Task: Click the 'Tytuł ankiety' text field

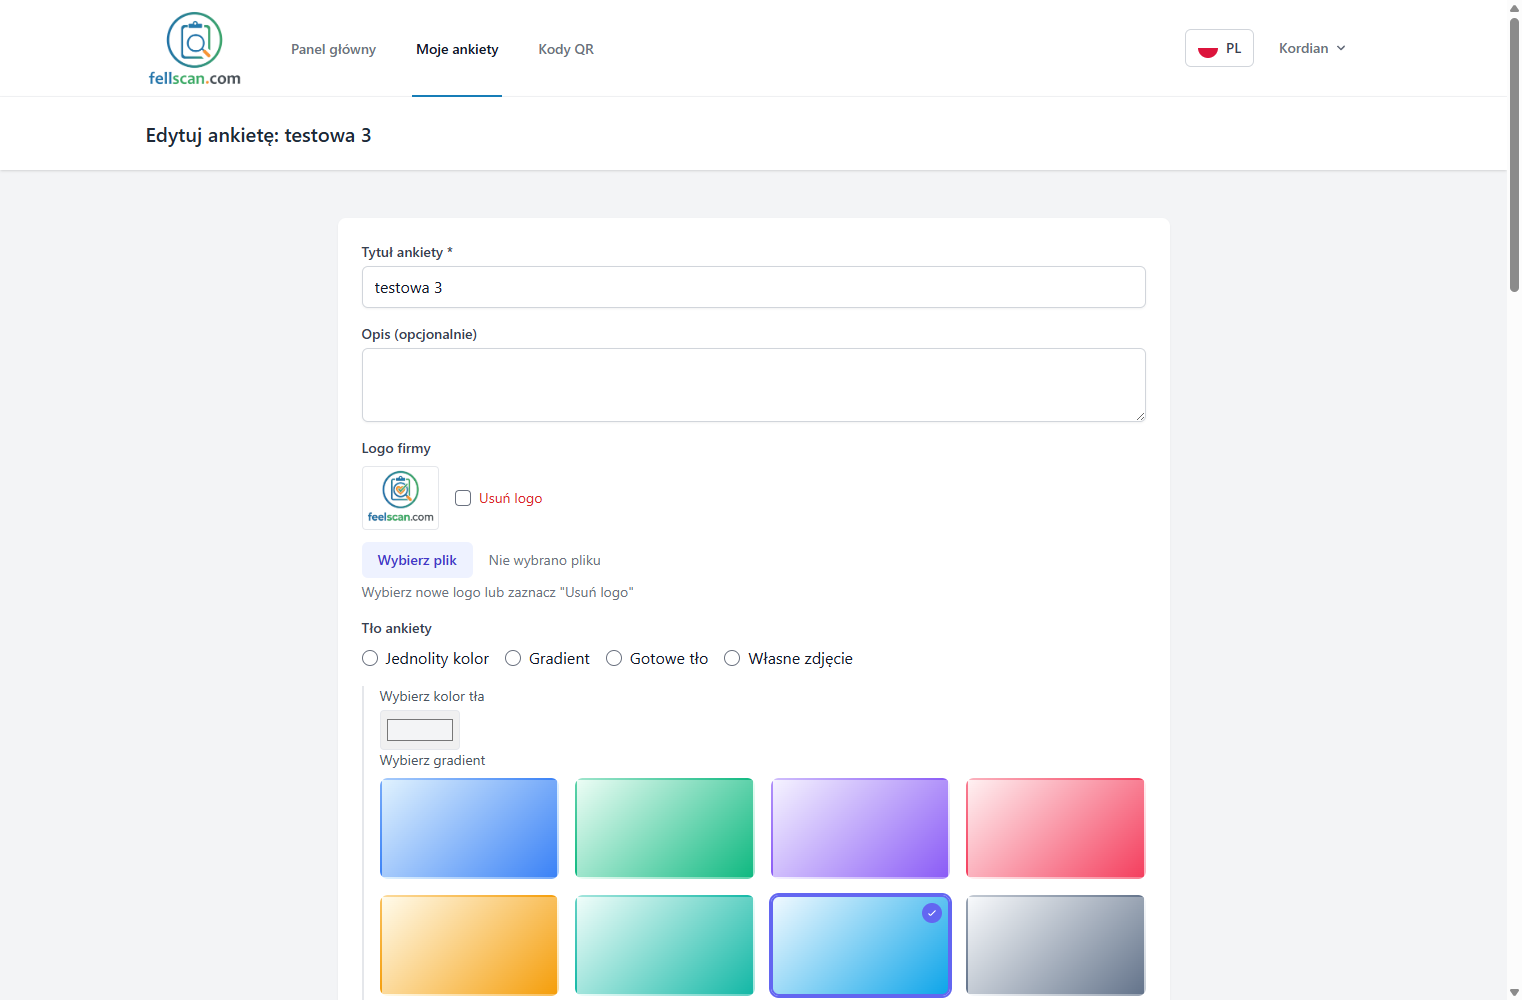Action: coord(753,287)
